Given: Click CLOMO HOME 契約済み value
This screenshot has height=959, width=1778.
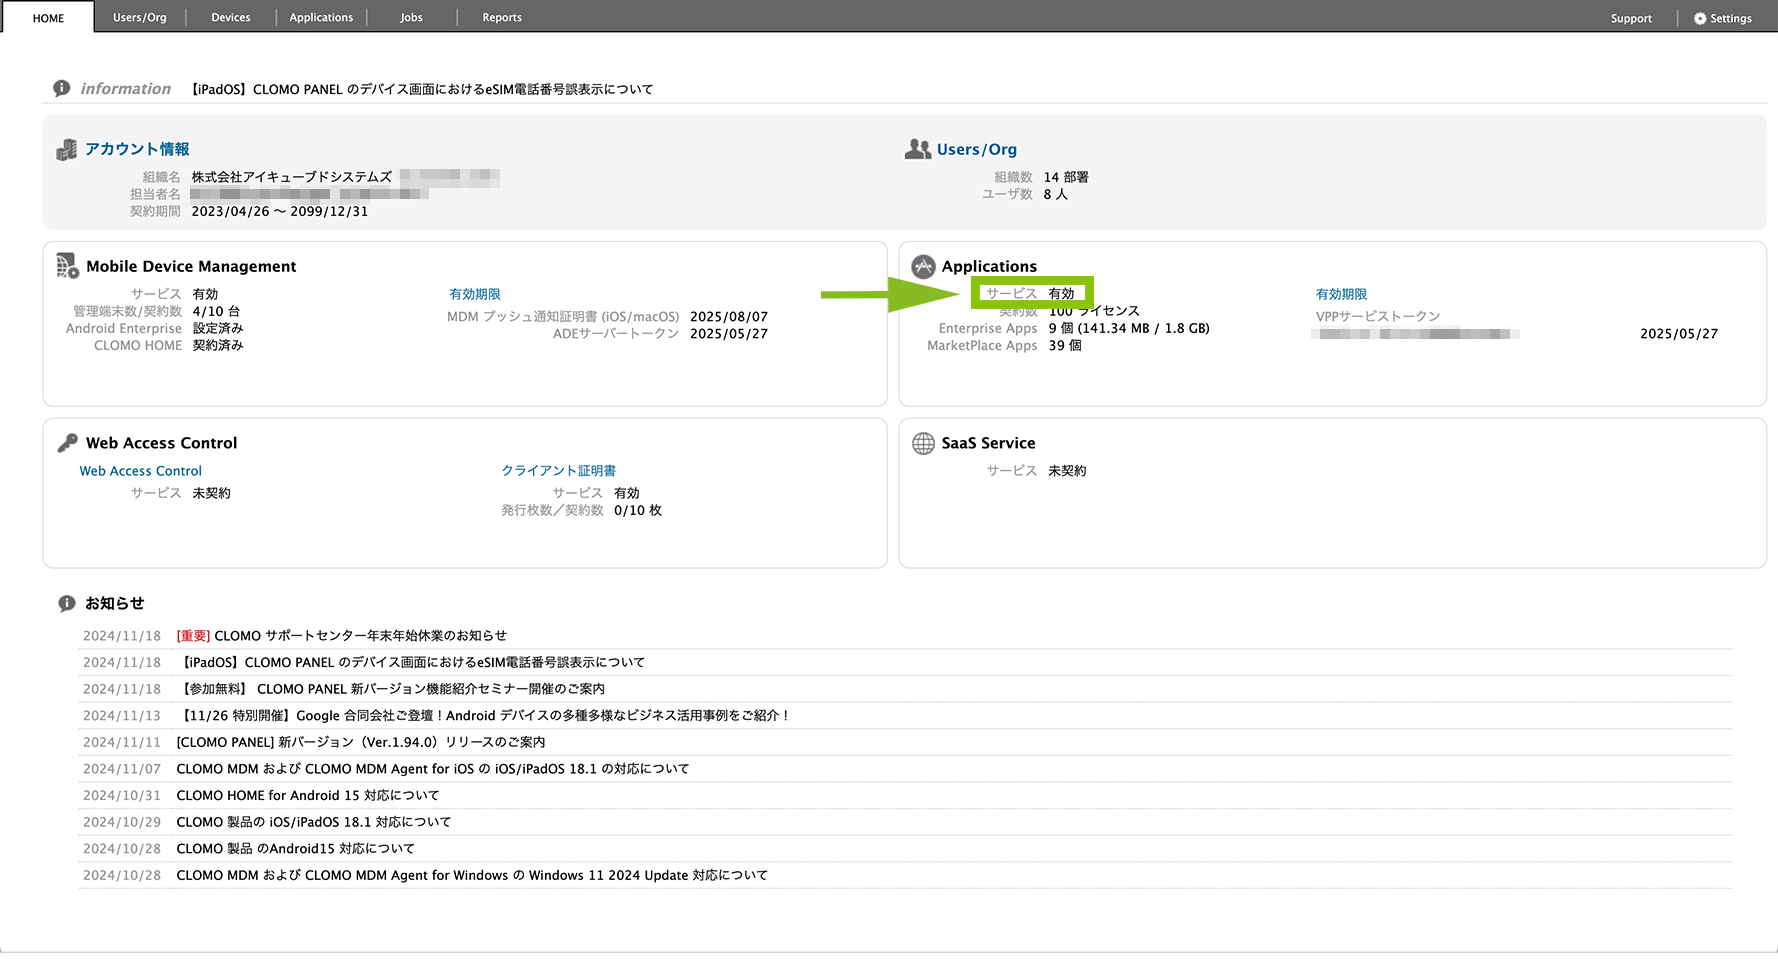Looking at the screenshot, I should tap(218, 345).
